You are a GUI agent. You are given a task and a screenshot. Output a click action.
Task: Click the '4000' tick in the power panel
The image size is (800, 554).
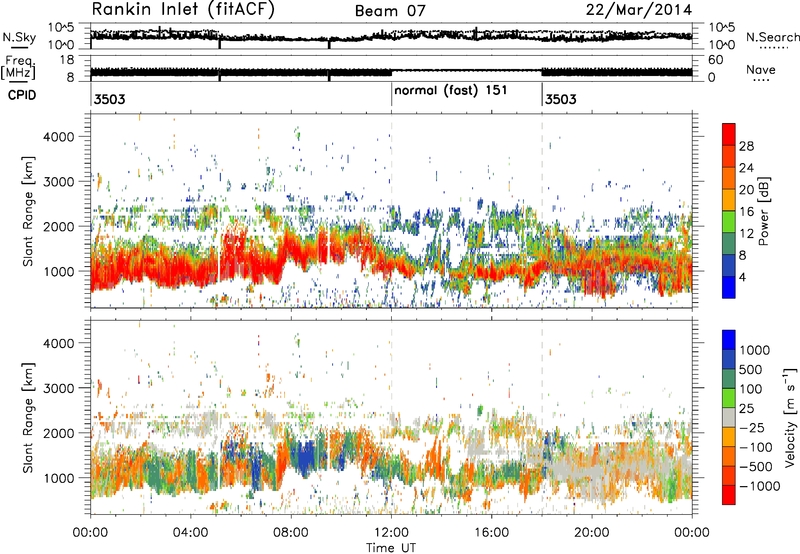[59, 137]
